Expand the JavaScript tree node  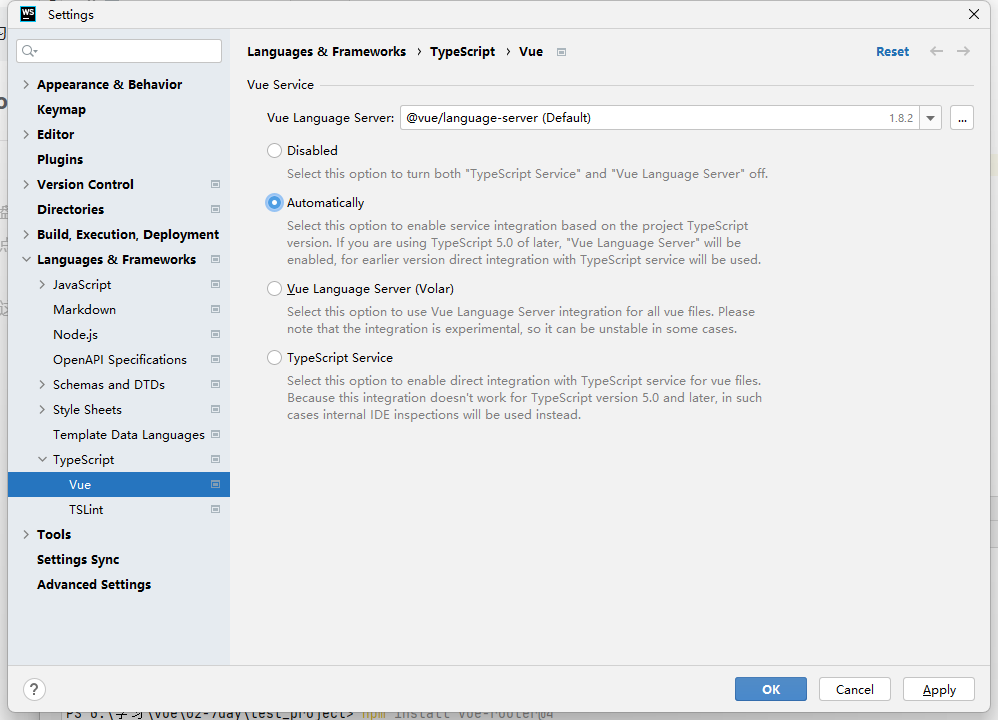click(x=42, y=285)
